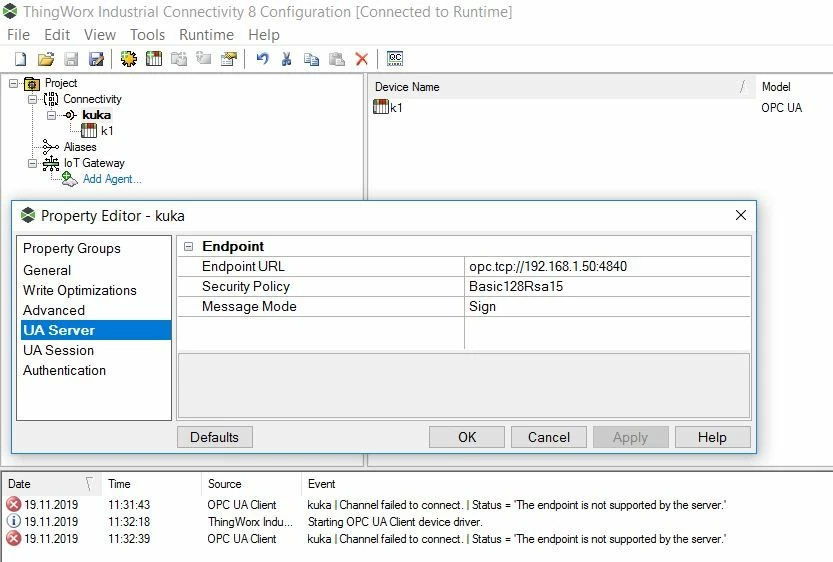The image size is (833, 562).
Task: Collapse the kuka channel node
Action: click(51, 115)
